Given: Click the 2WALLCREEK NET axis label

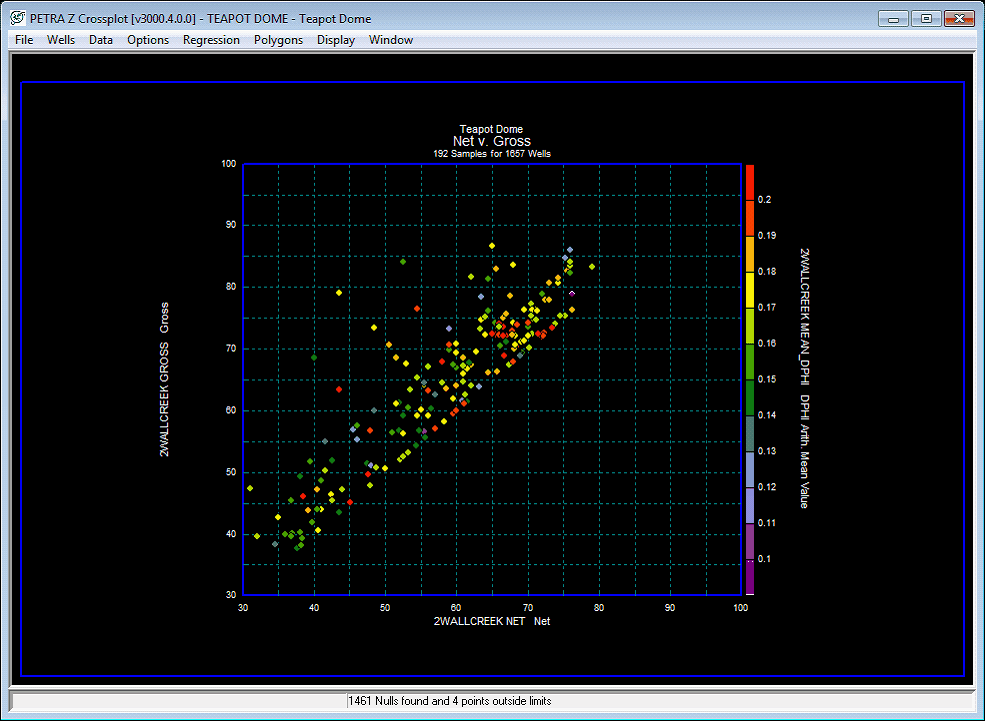Looking at the screenshot, I should [x=492, y=621].
